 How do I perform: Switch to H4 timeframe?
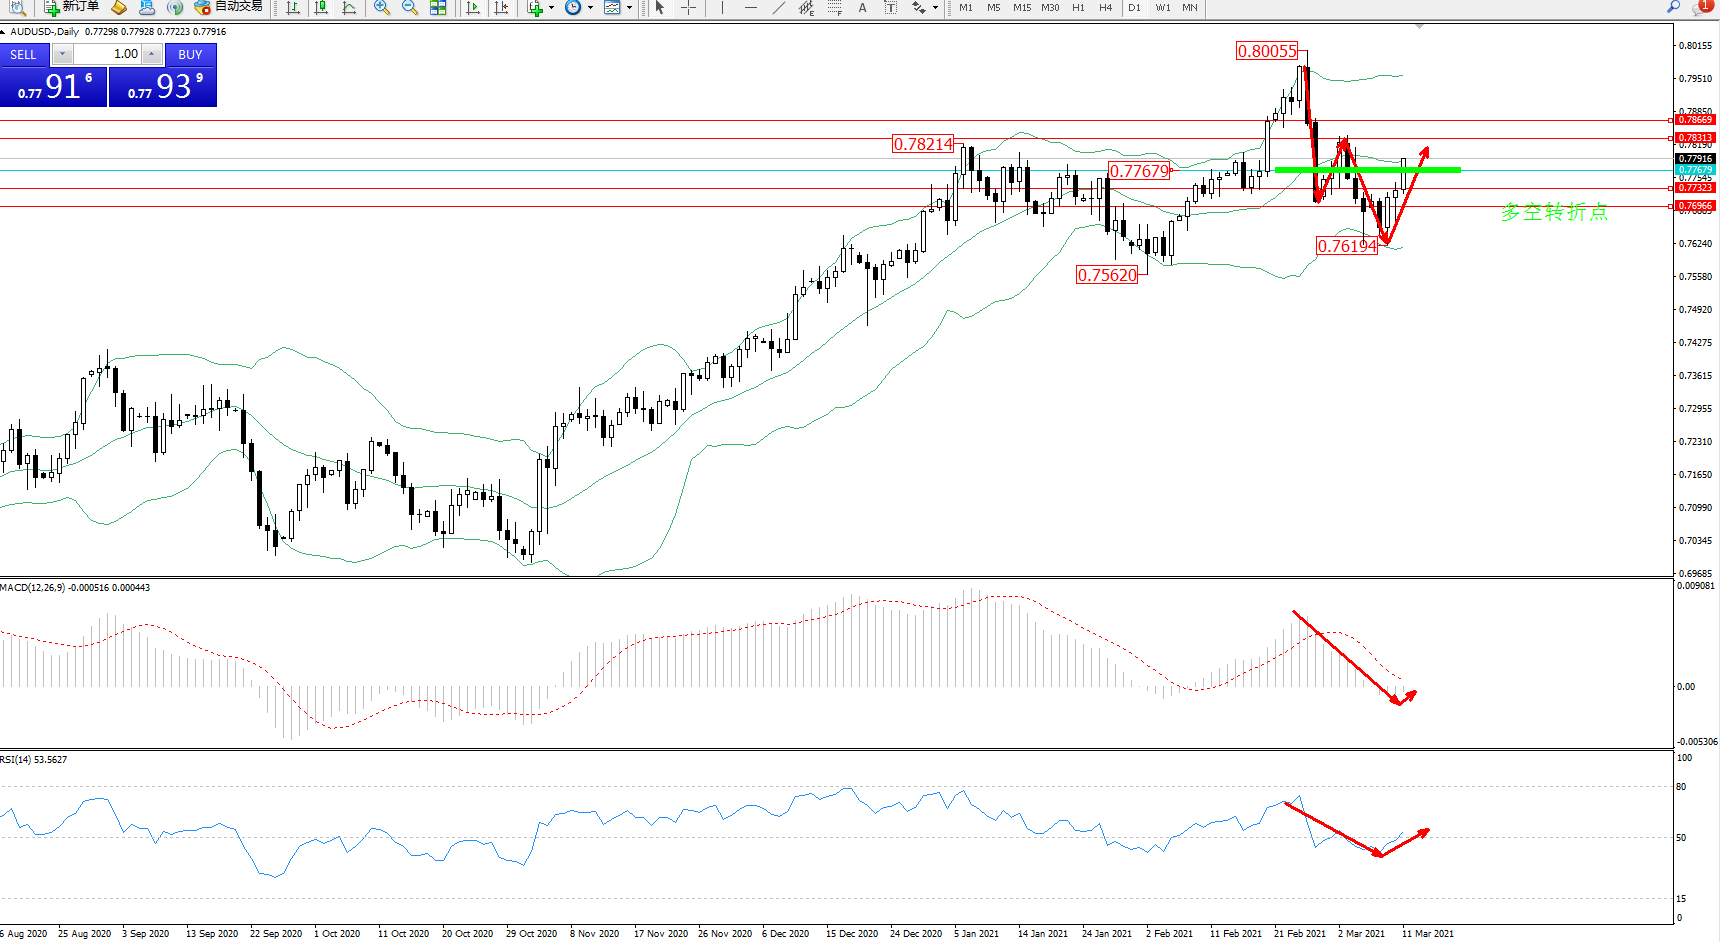[x=1105, y=8]
